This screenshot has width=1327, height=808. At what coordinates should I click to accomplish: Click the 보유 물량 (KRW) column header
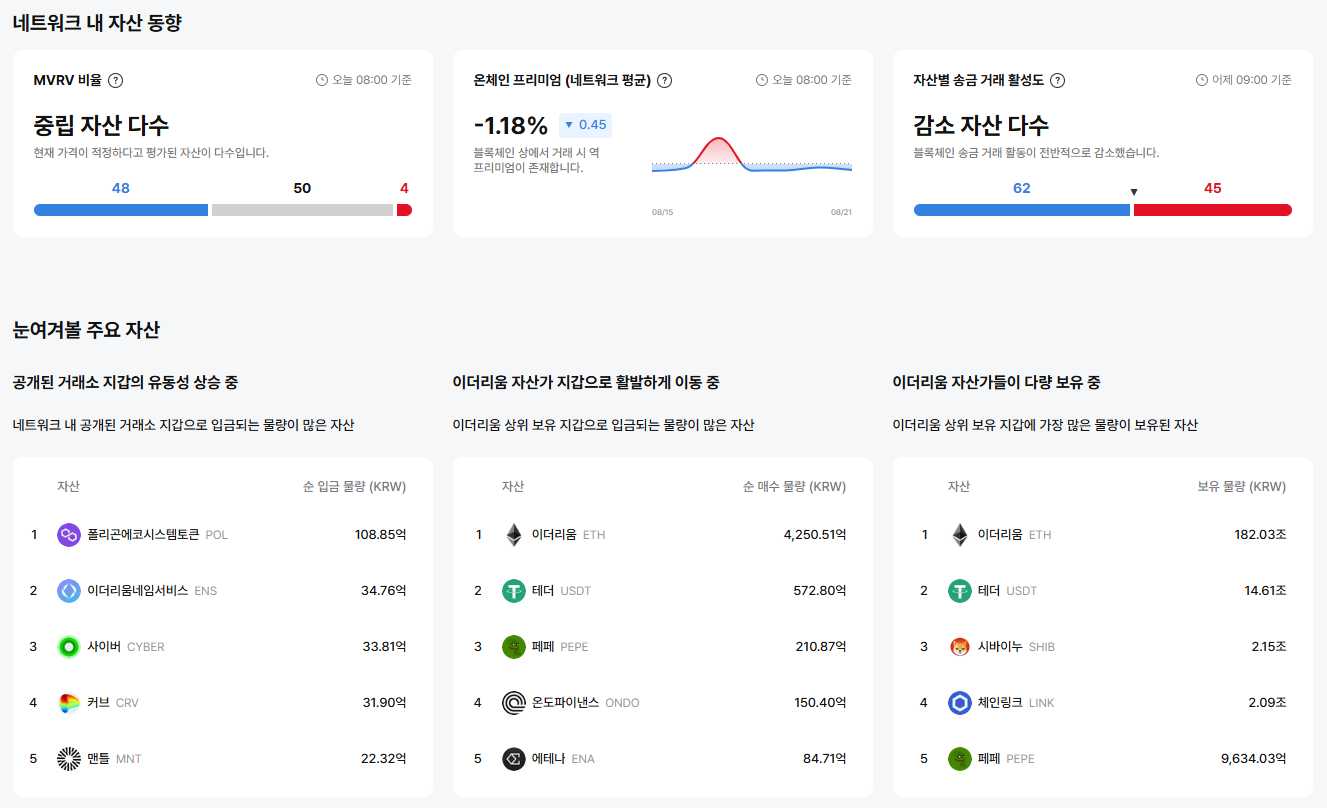click(1241, 487)
